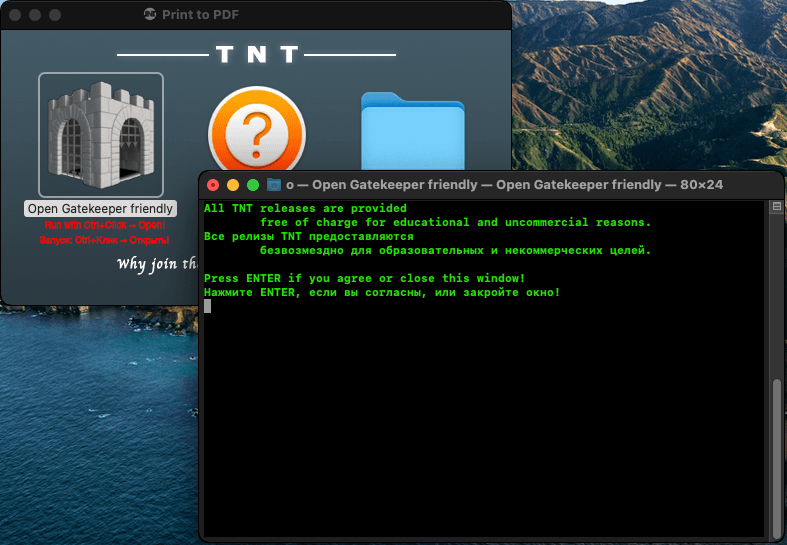The height and width of the screenshot is (545, 787).
Task: Click the split pane icon in Terminal
Action: coord(776,206)
